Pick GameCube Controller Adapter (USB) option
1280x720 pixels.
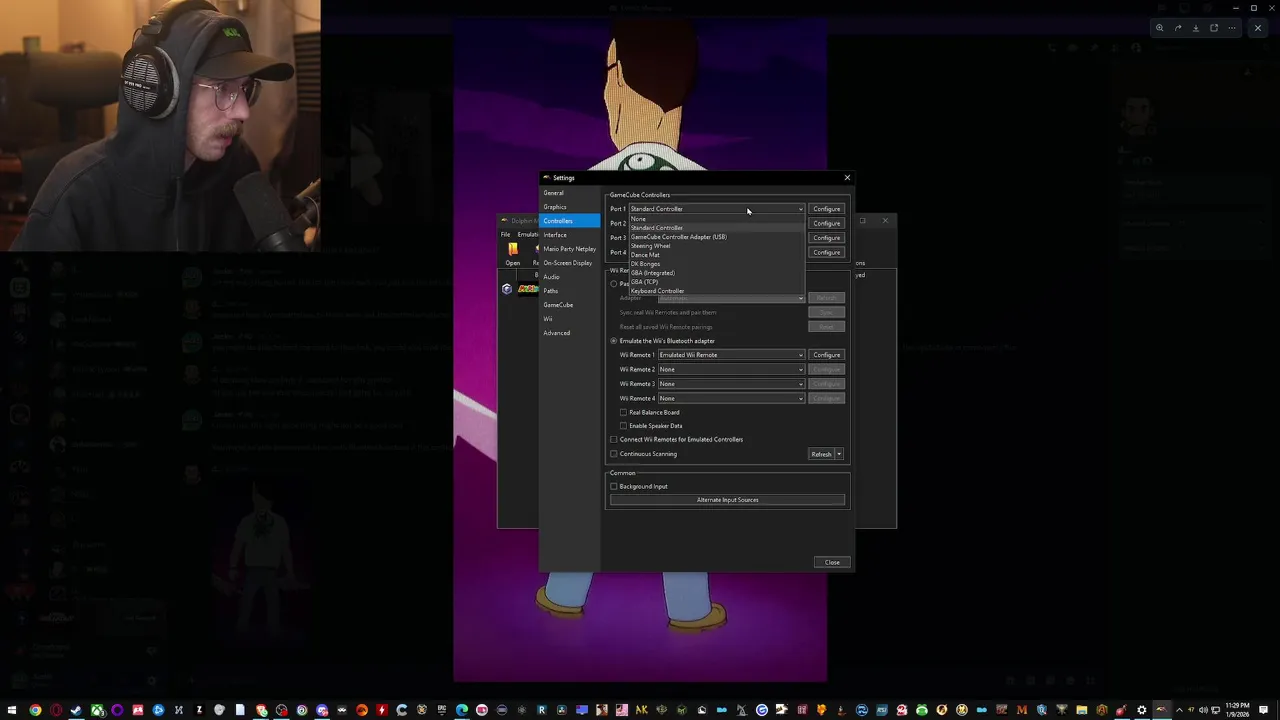[716, 237]
